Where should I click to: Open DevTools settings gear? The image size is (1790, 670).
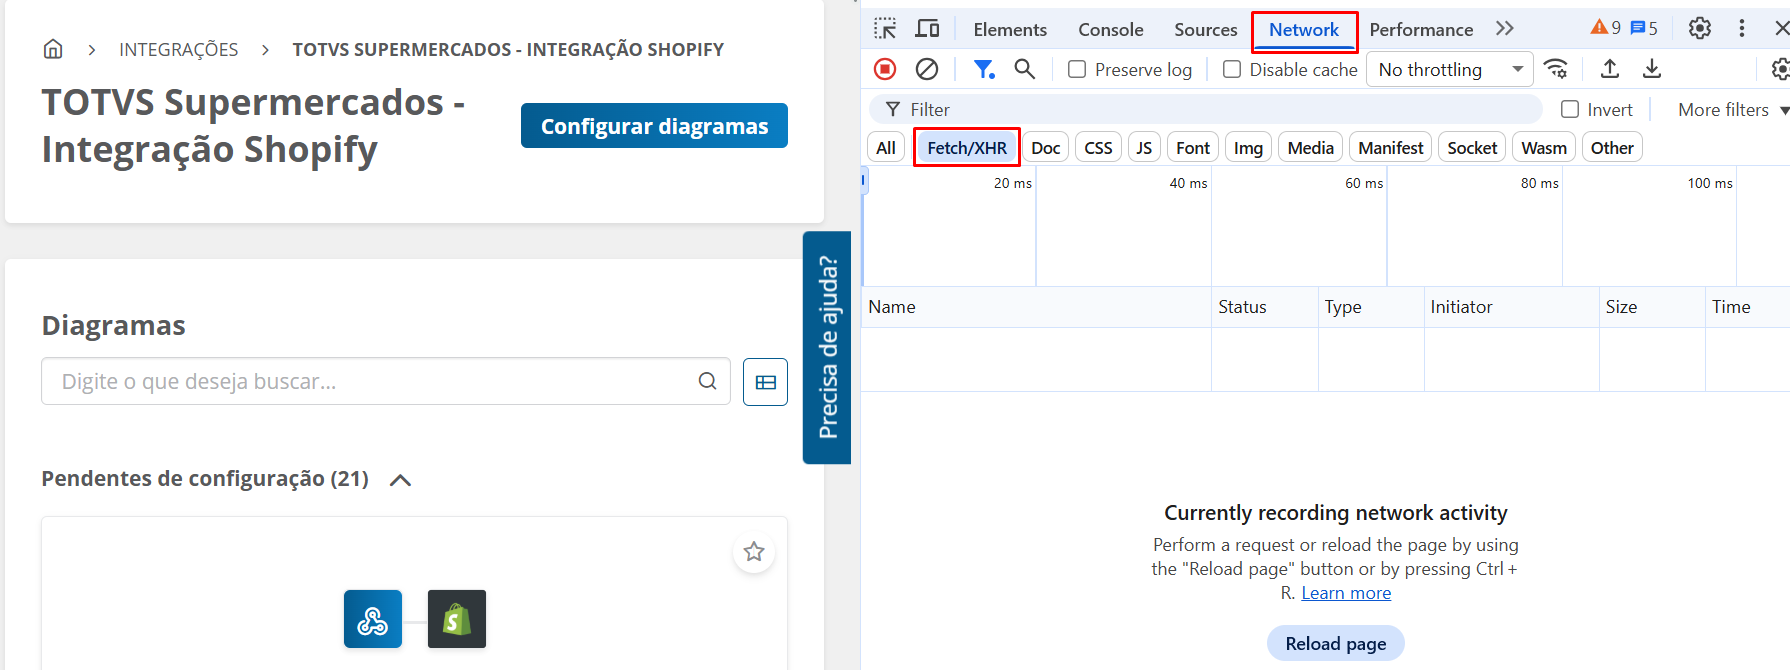tap(1700, 29)
